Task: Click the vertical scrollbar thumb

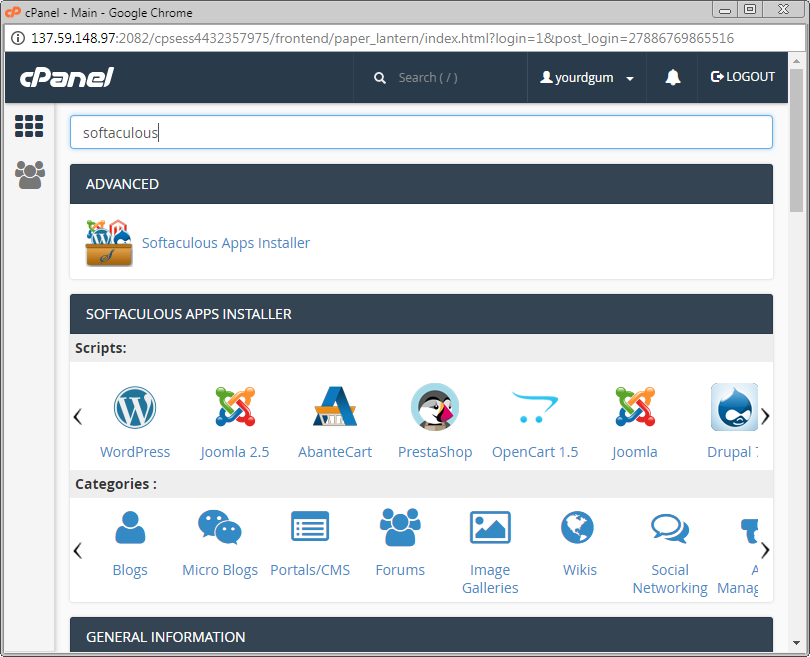Action: [x=796, y=139]
